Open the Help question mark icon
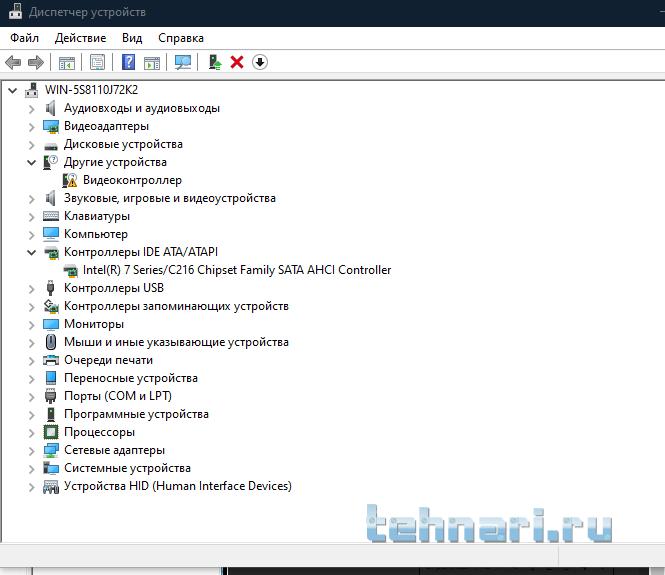665x575 pixels. [x=129, y=62]
